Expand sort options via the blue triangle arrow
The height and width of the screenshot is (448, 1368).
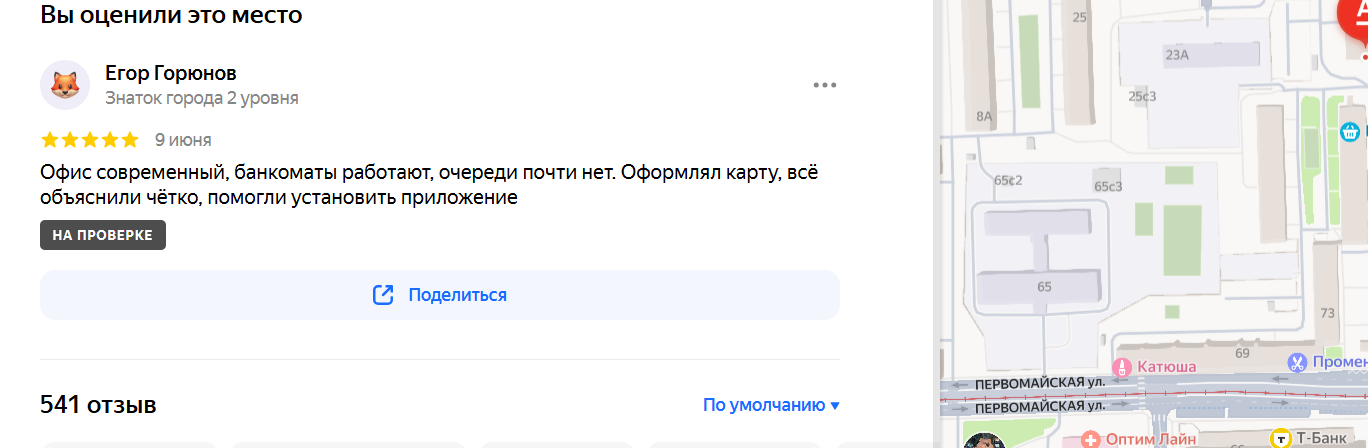point(835,406)
